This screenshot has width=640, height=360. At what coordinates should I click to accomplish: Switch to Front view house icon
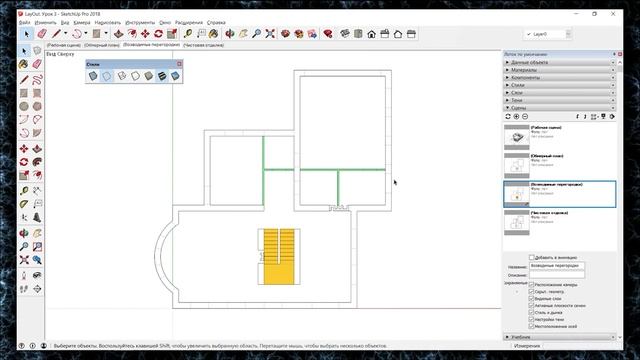371,34
